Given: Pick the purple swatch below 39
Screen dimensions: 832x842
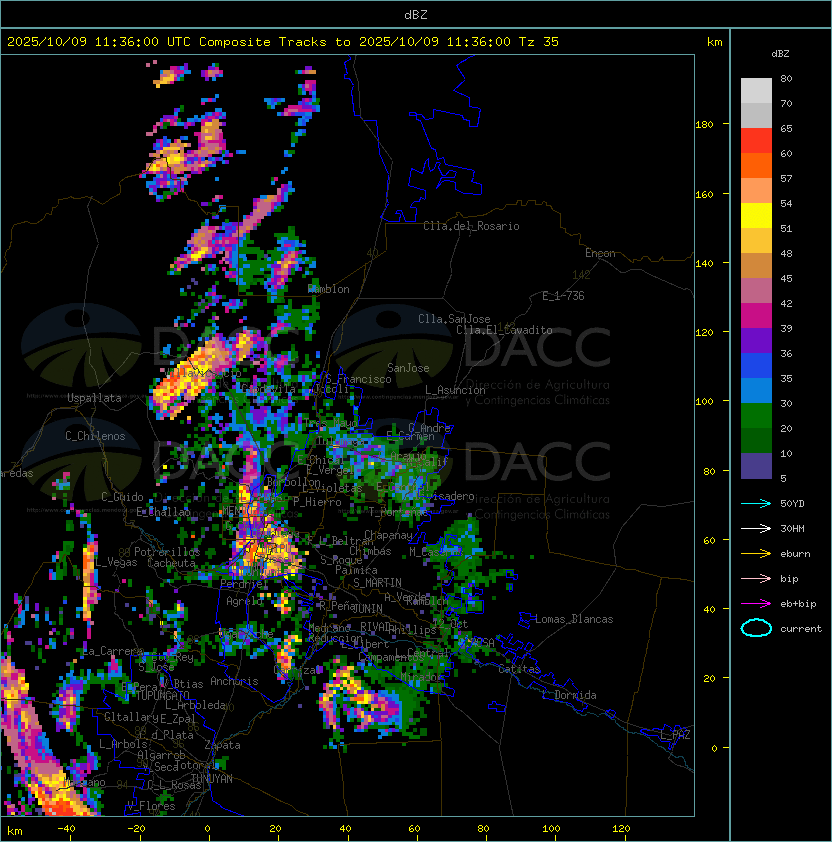Looking at the screenshot, I should (756, 340).
